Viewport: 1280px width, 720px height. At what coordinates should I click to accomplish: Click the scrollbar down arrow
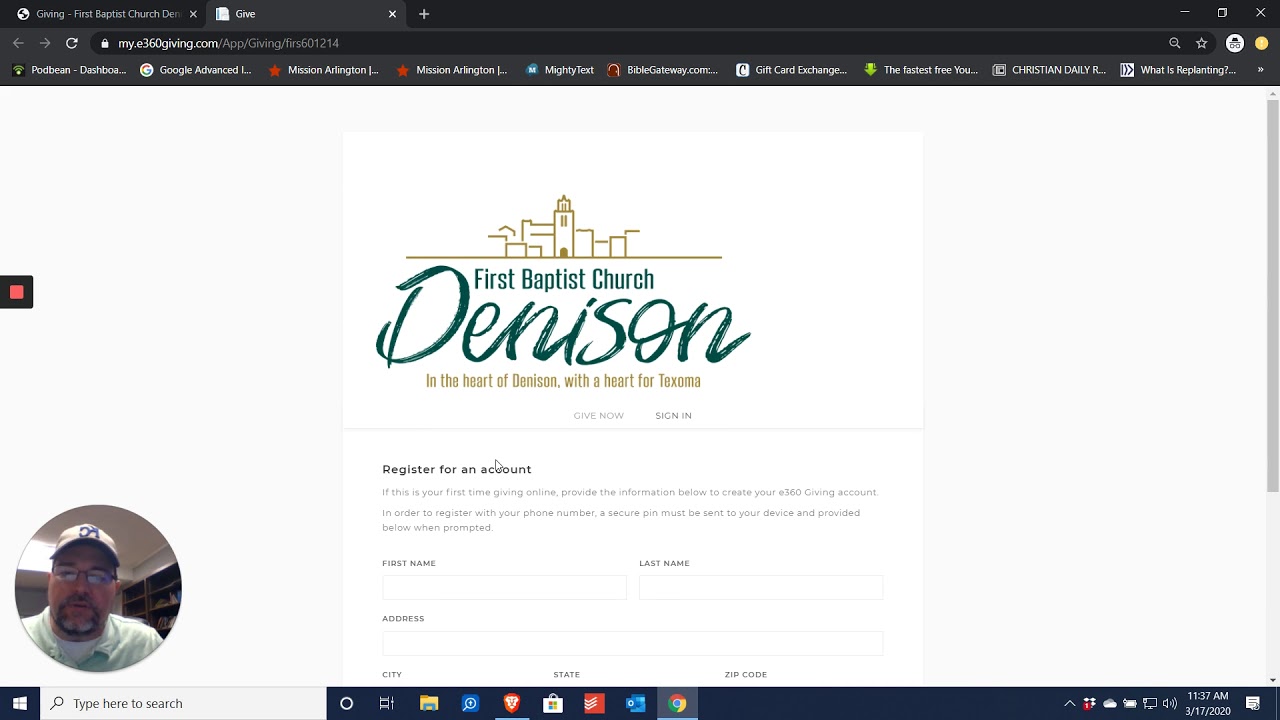click(x=1272, y=680)
